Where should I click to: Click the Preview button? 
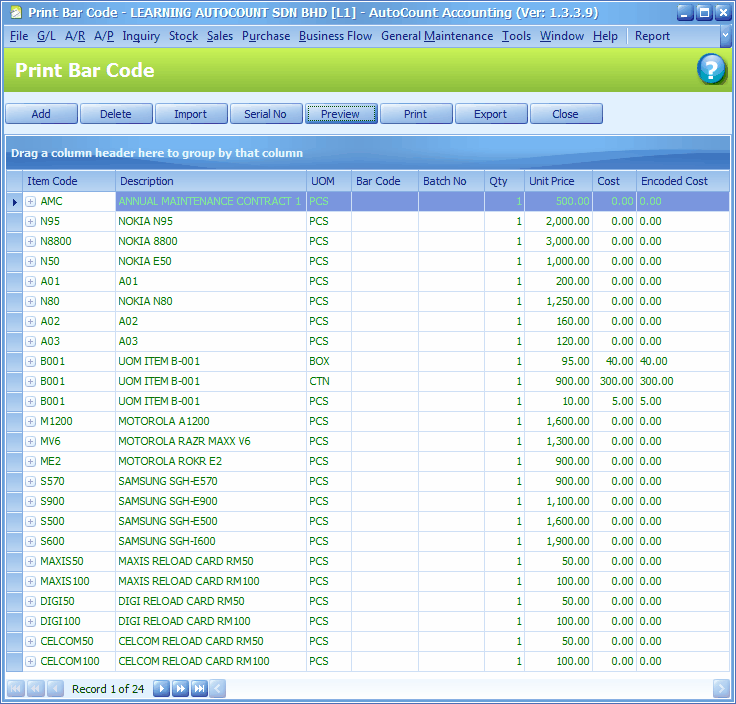coord(341,114)
